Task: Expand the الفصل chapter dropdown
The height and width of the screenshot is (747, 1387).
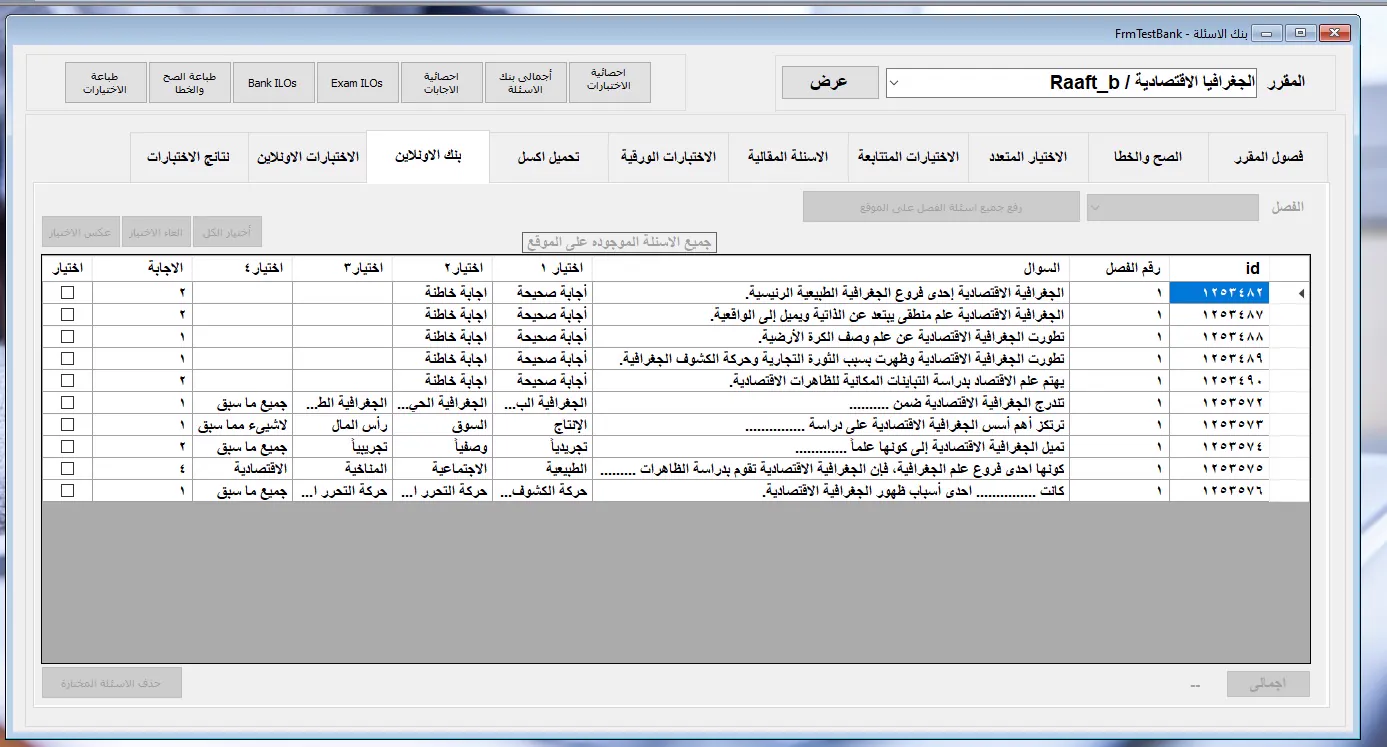Action: [x=1173, y=207]
